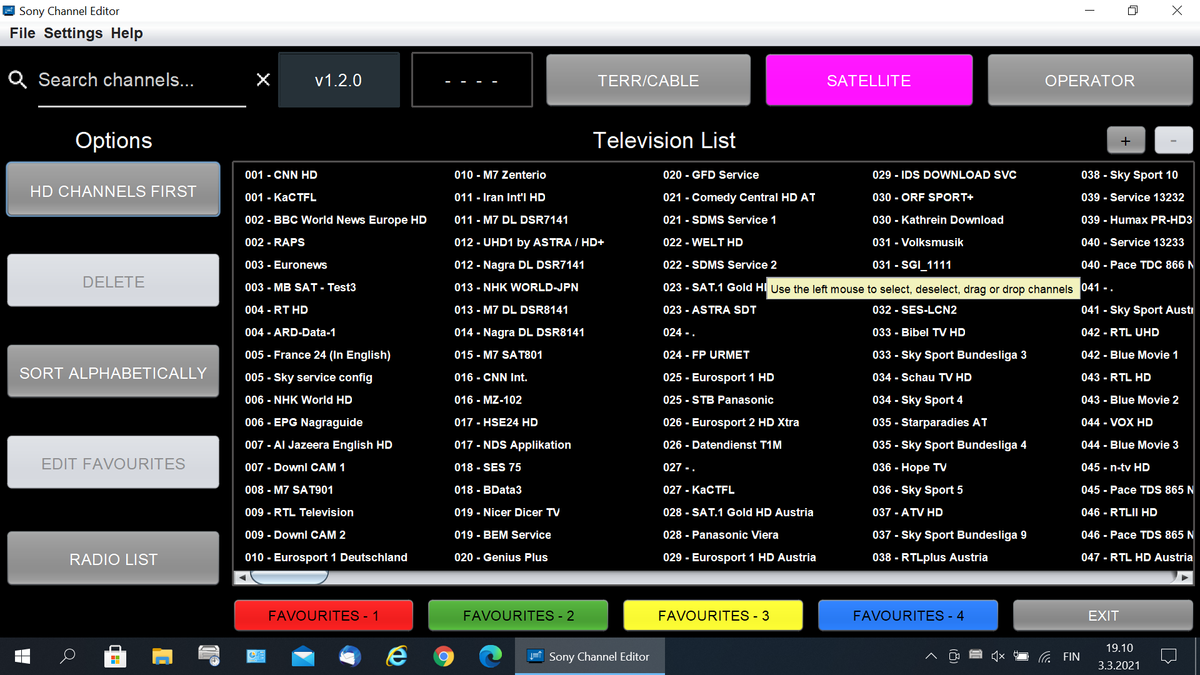The width and height of the screenshot is (1200, 675).
Task: Open File Explorer from the taskbar
Action: click(x=162, y=657)
